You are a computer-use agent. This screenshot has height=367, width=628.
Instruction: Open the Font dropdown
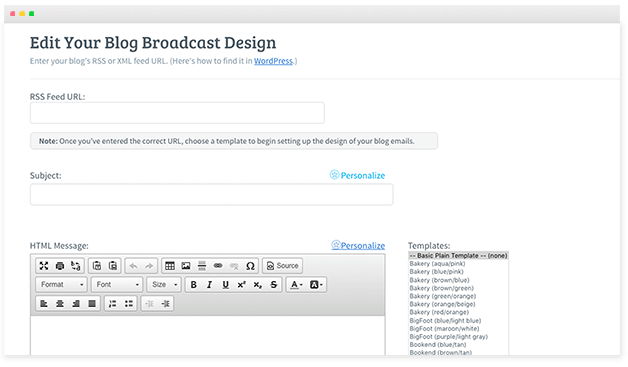tap(117, 284)
